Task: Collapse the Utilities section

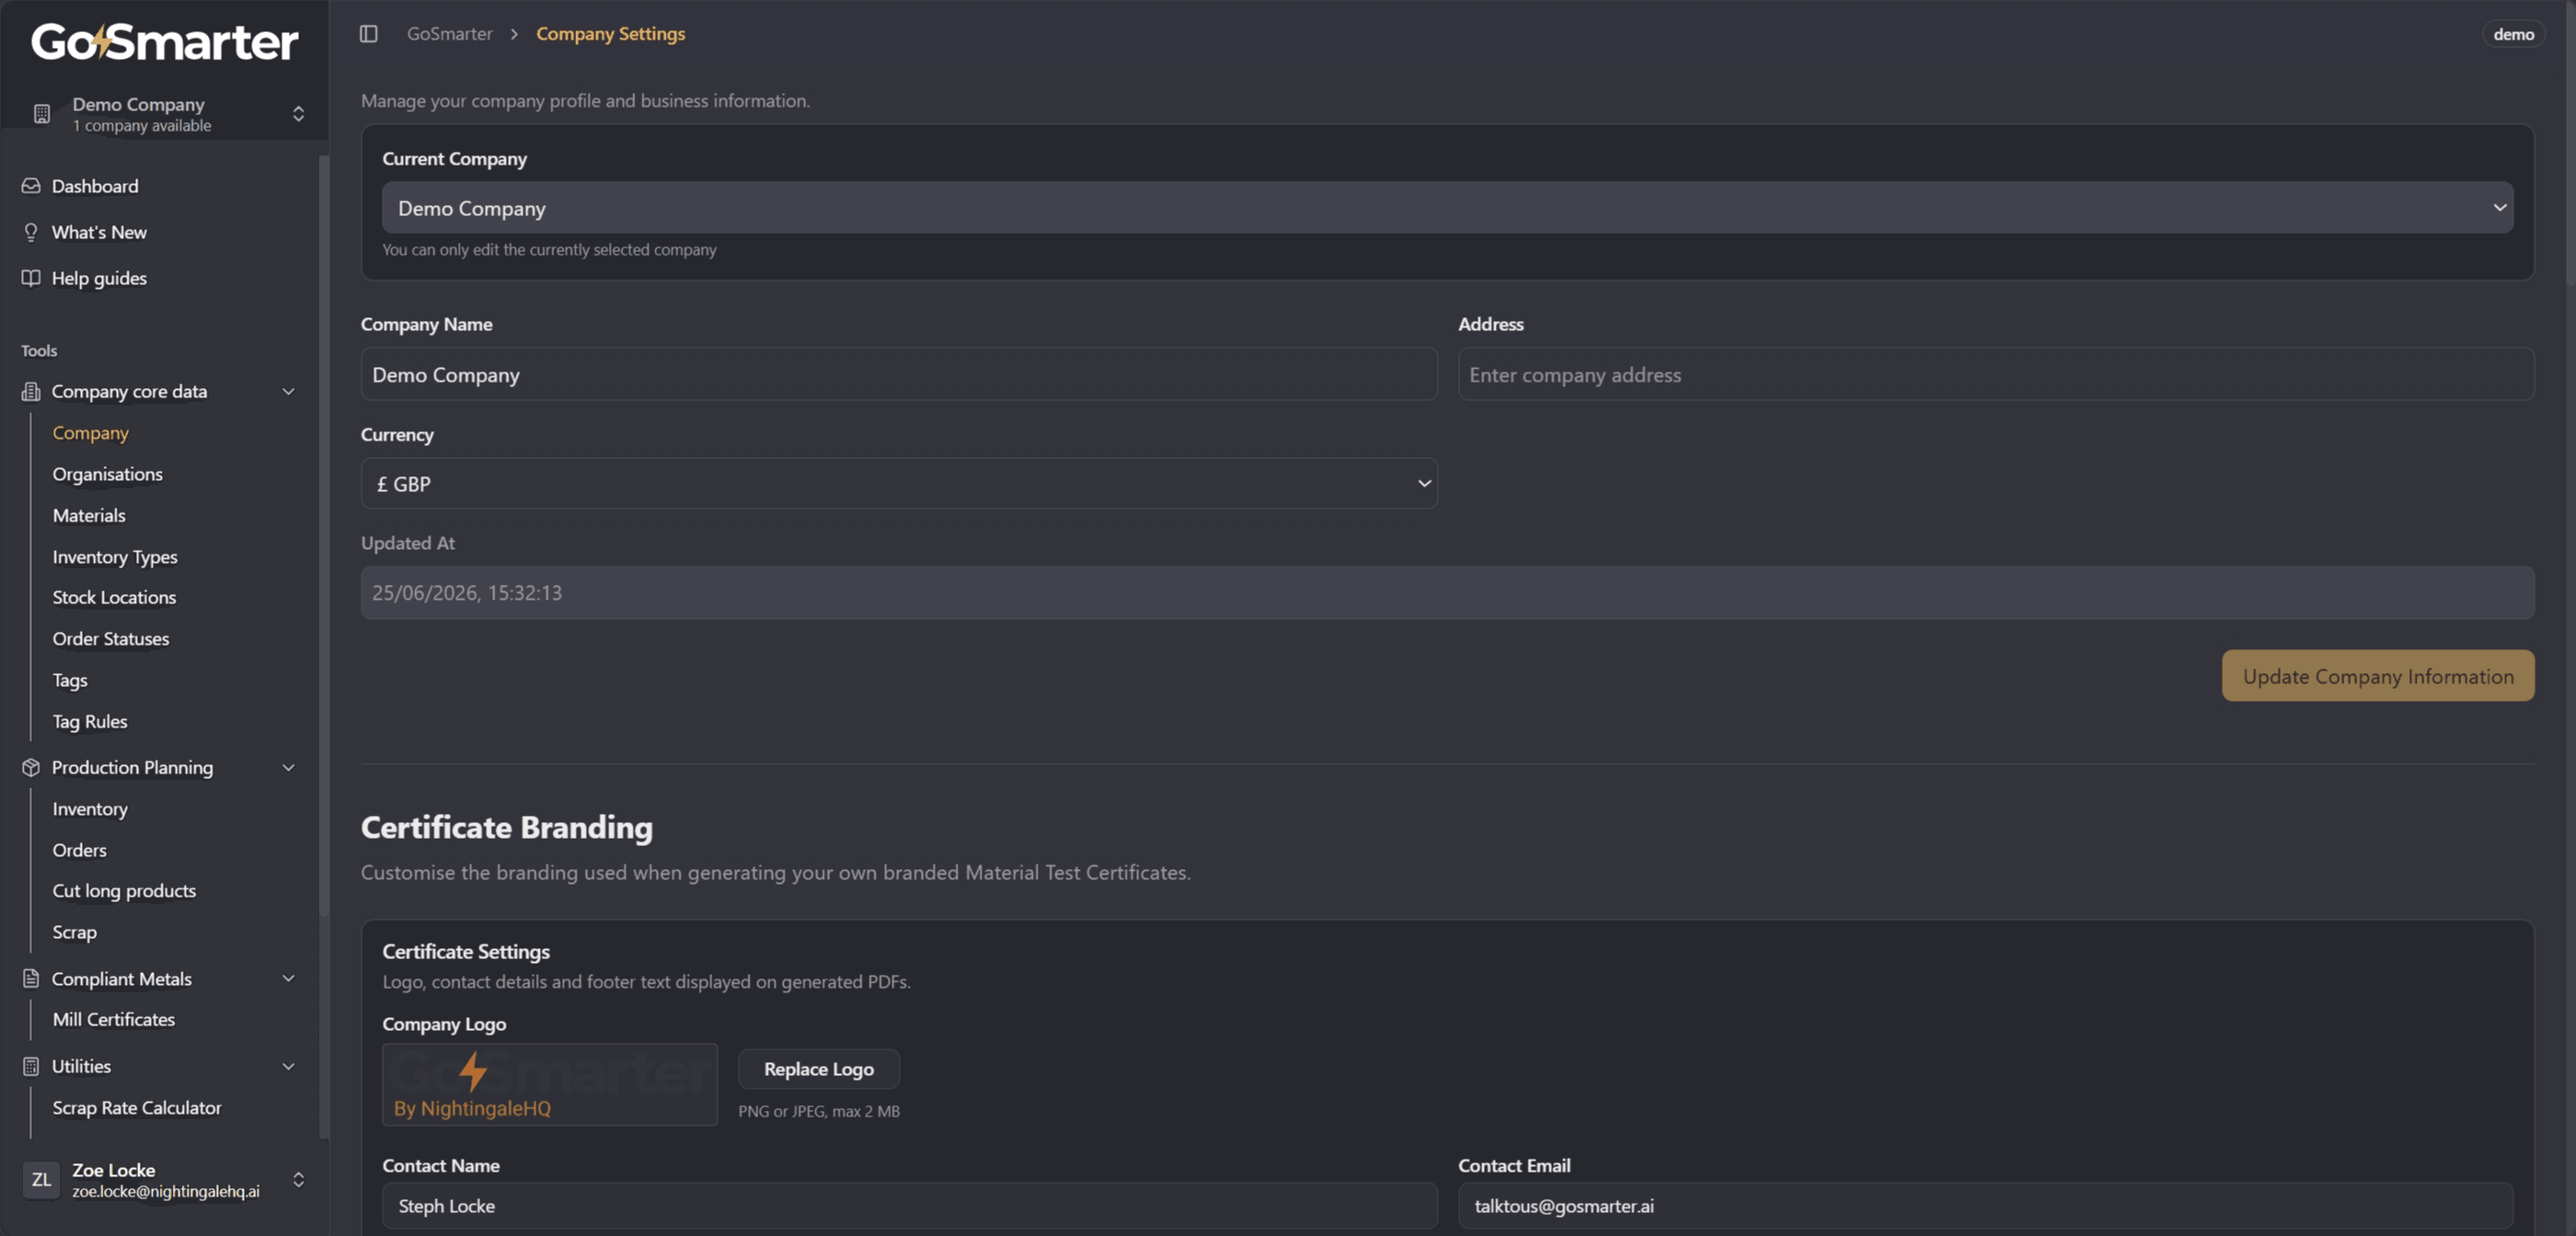Action: pos(288,1066)
